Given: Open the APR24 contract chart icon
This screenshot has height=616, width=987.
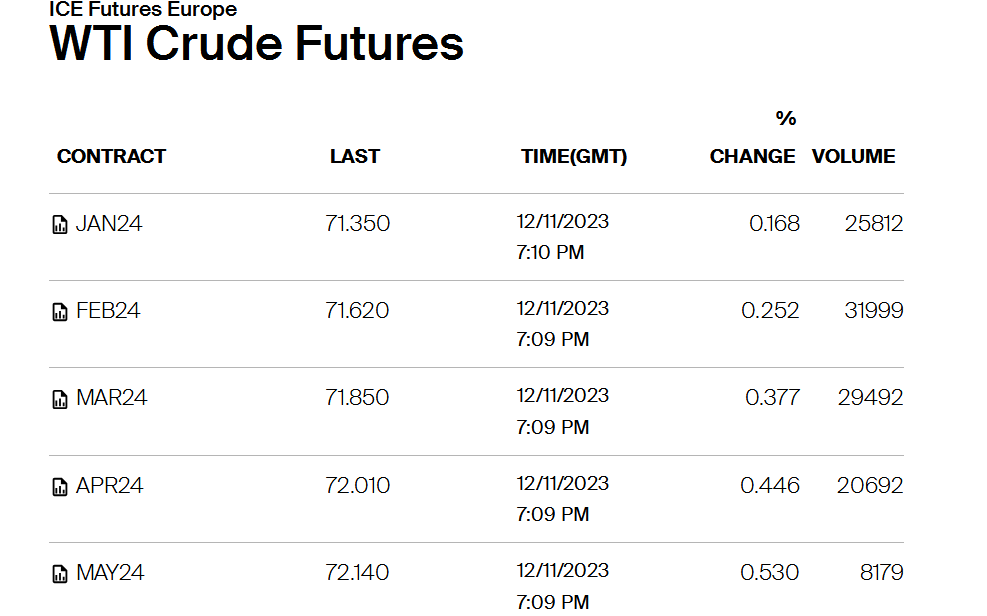Looking at the screenshot, I should click(60, 487).
